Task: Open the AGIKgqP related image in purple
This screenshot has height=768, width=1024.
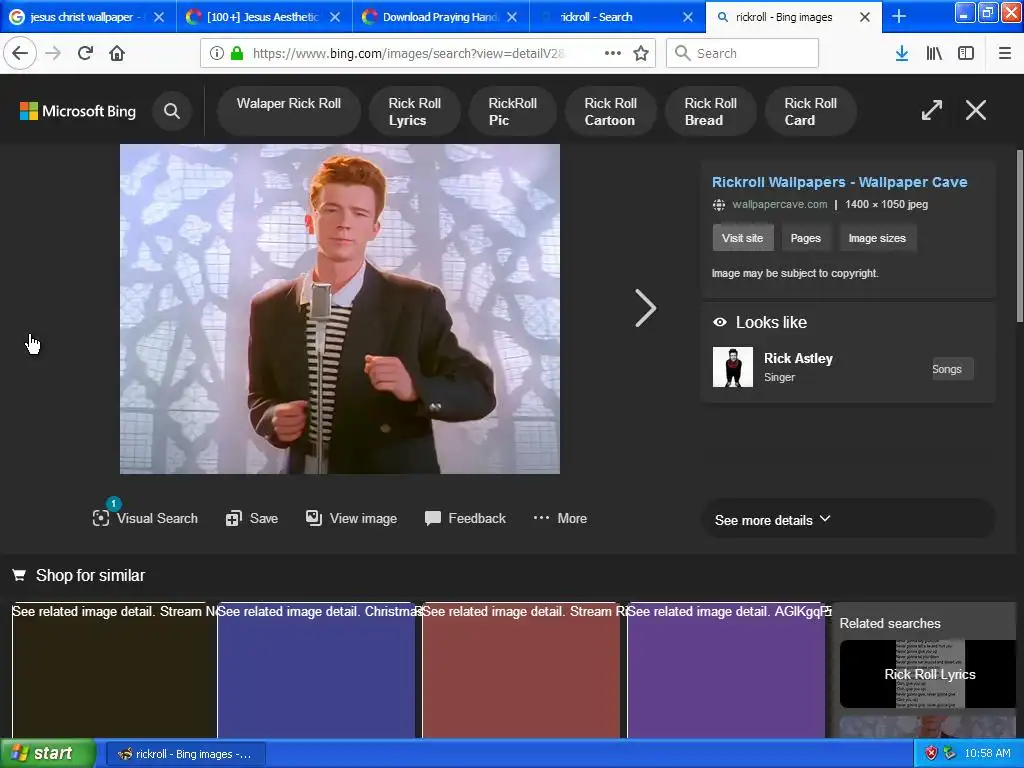Action: (x=726, y=671)
